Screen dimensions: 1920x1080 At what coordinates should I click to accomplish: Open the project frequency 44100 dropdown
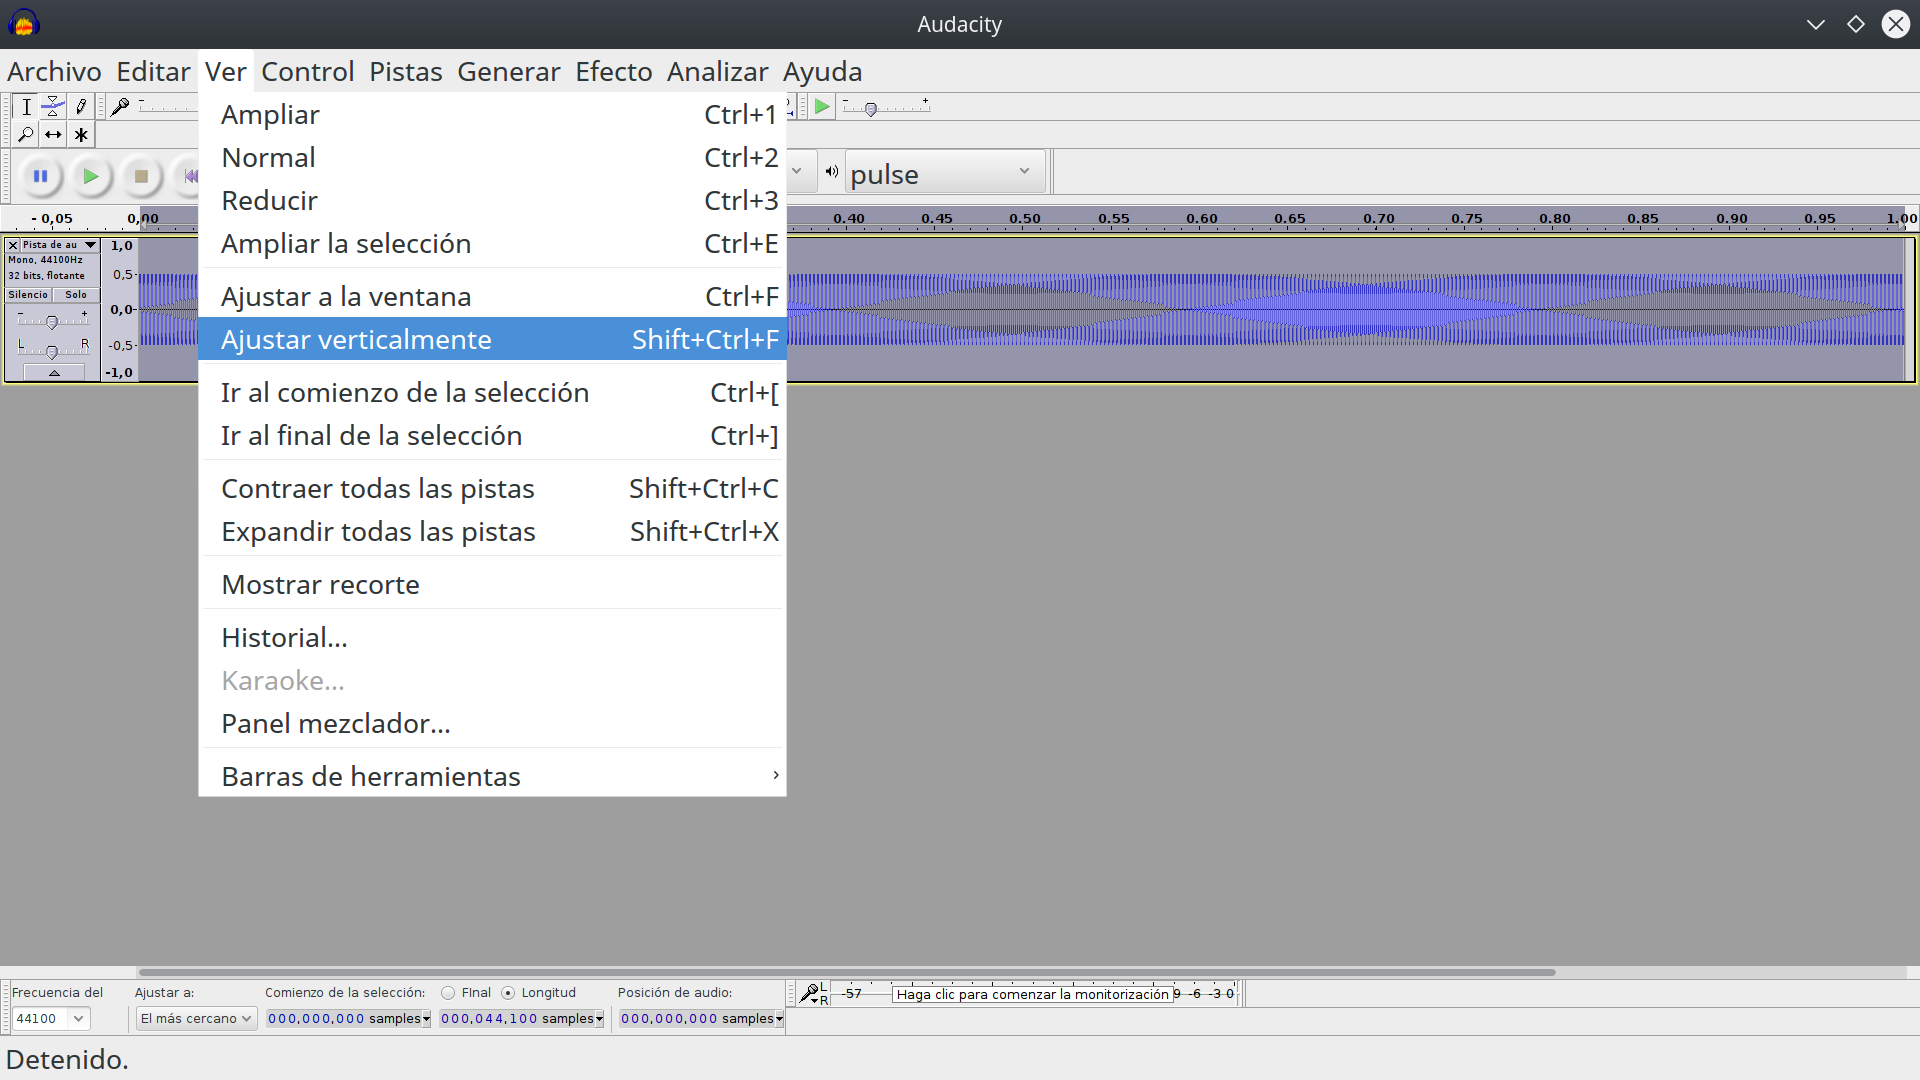click(x=79, y=1018)
